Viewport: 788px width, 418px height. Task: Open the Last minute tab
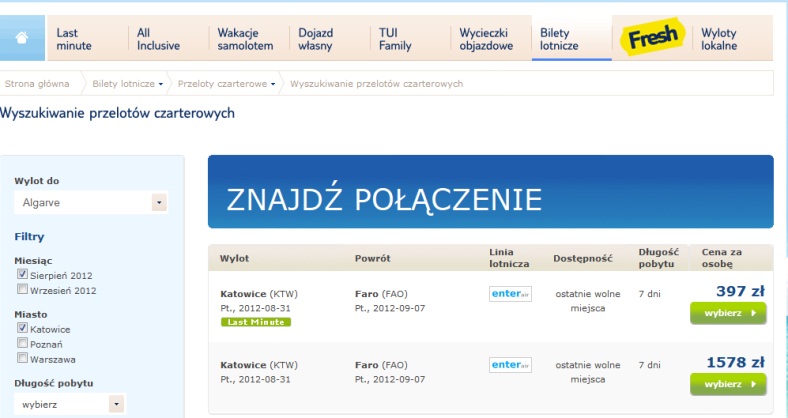74,39
